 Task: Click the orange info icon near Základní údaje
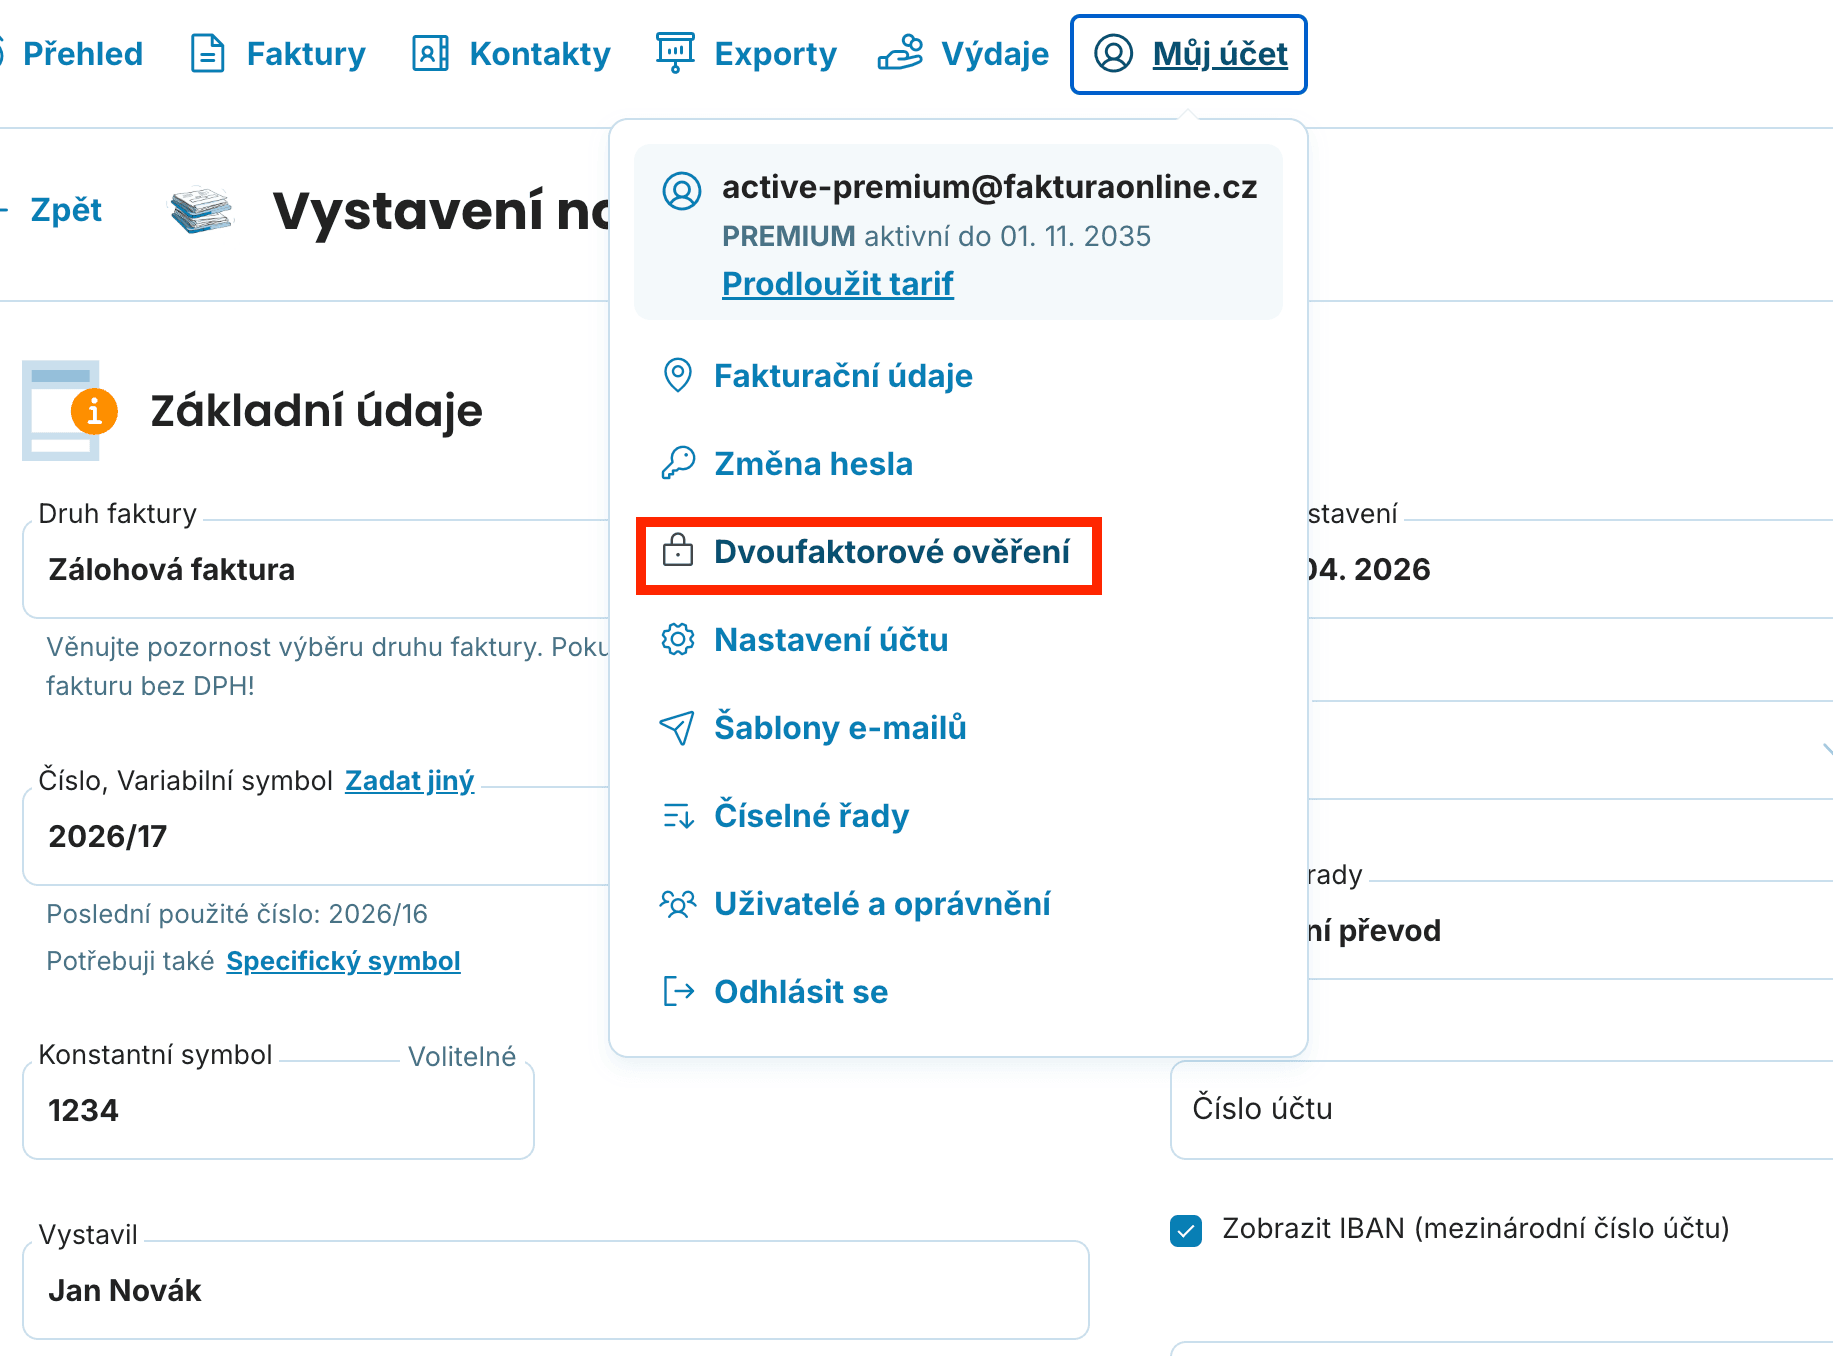pyautogui.click(x=95, y=411)
